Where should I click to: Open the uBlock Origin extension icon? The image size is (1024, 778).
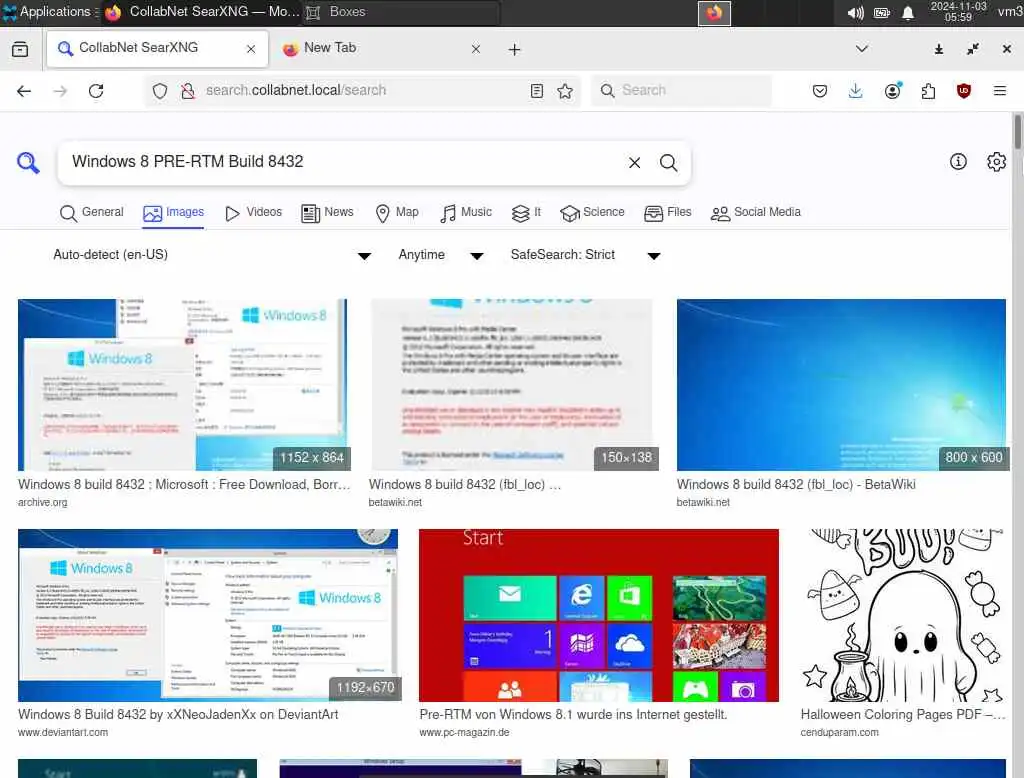click(963, 91)
